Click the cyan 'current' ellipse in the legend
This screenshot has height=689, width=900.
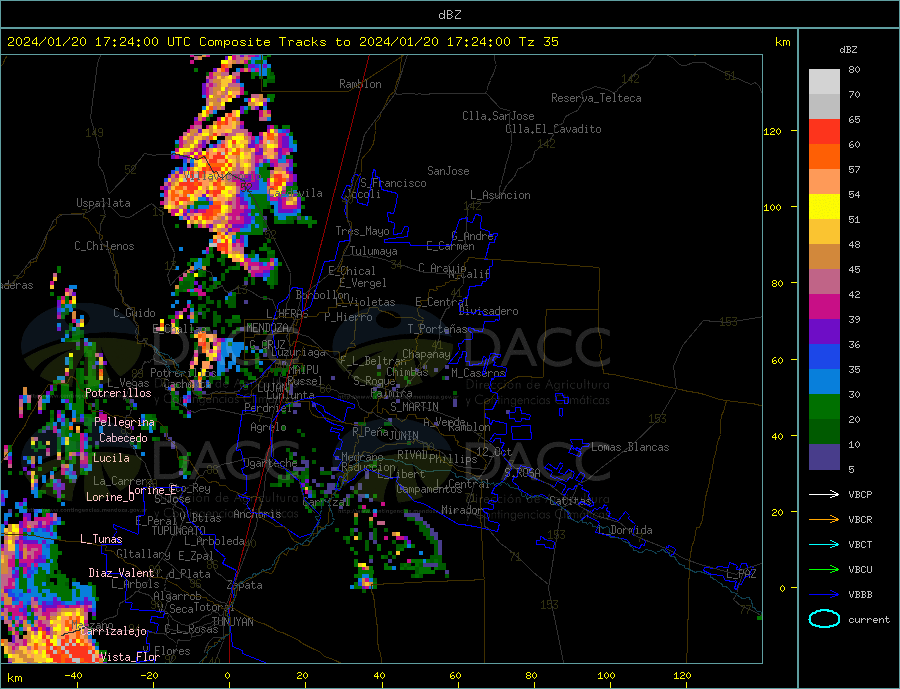tap(824, 619)
